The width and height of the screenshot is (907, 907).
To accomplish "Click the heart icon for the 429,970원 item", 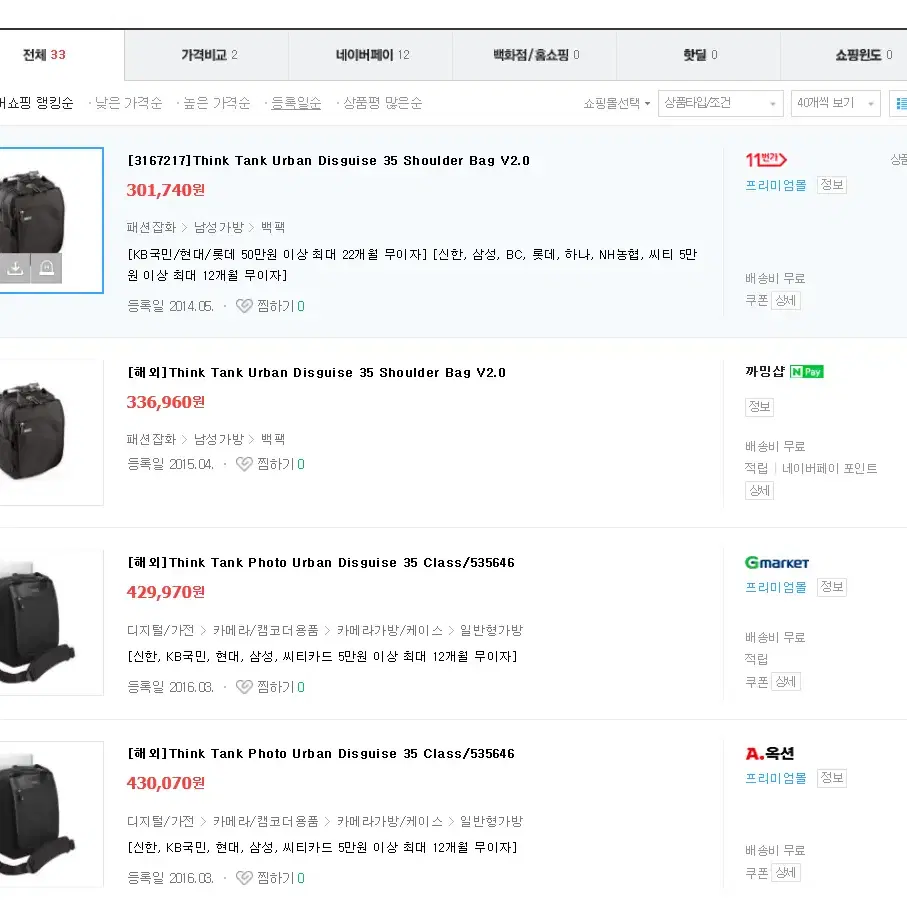I will 244,687.
